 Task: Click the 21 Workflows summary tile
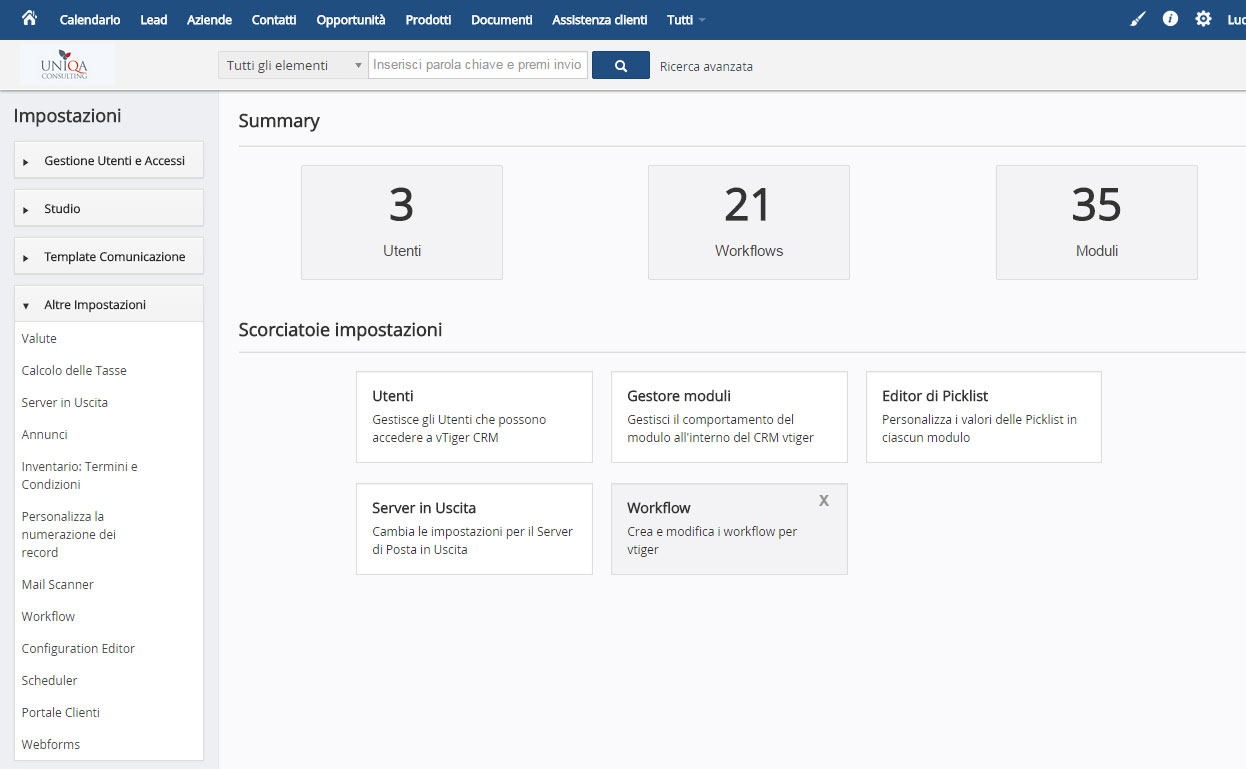[749, 222]
